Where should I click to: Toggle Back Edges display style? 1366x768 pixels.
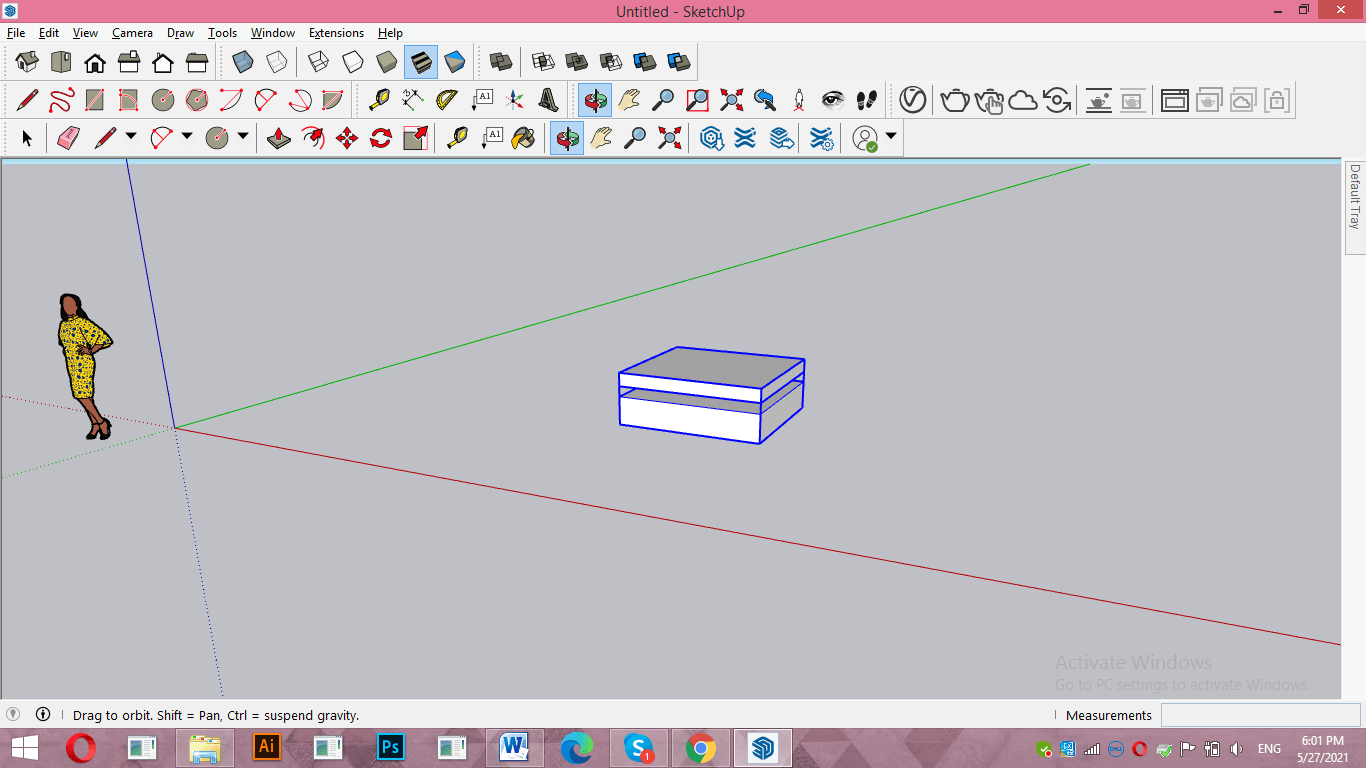tap(277, 62)
